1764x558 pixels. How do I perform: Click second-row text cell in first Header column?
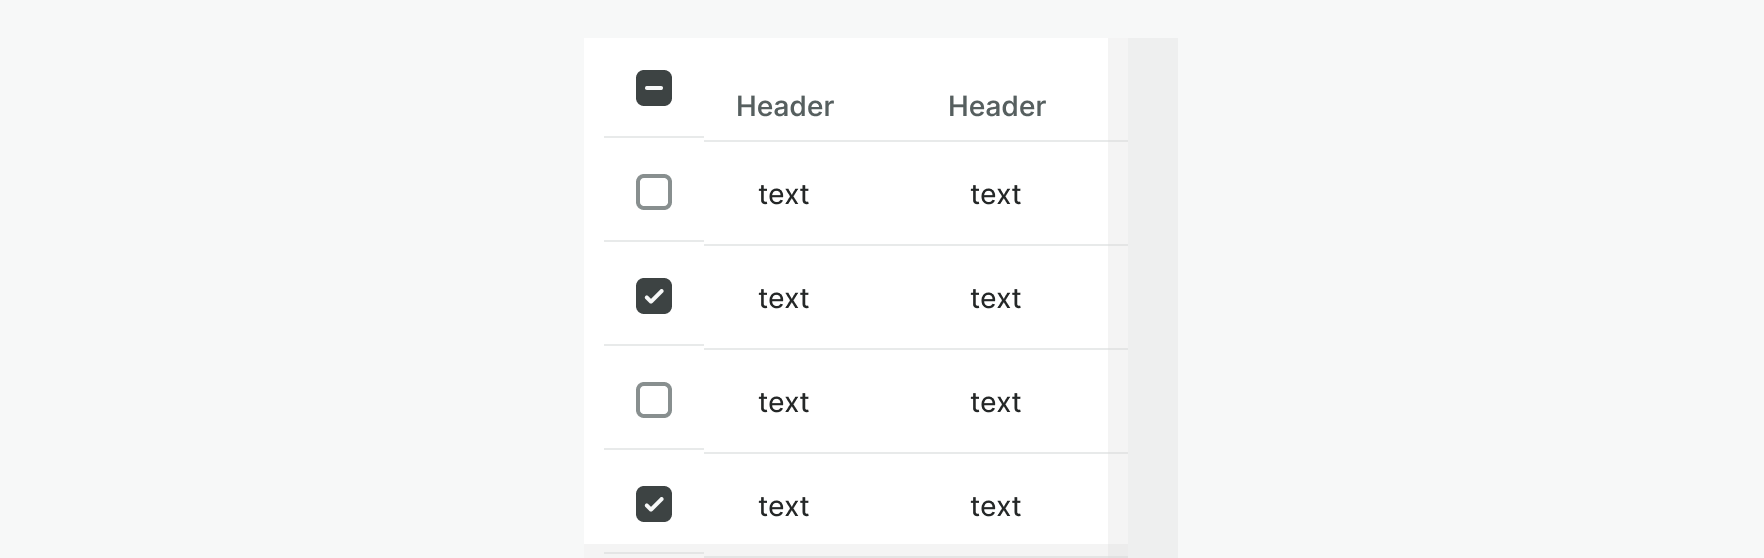pos(784,298)
